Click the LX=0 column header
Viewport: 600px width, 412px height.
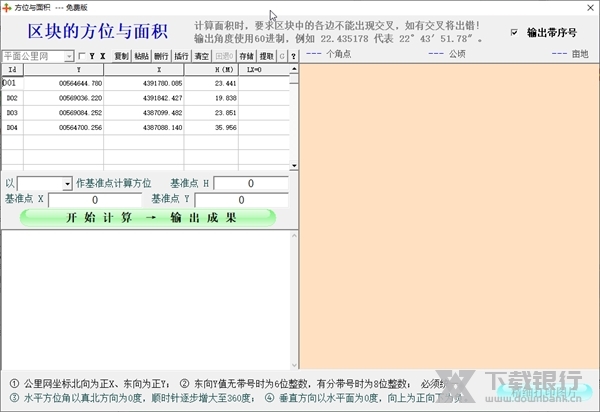point(264,70)
